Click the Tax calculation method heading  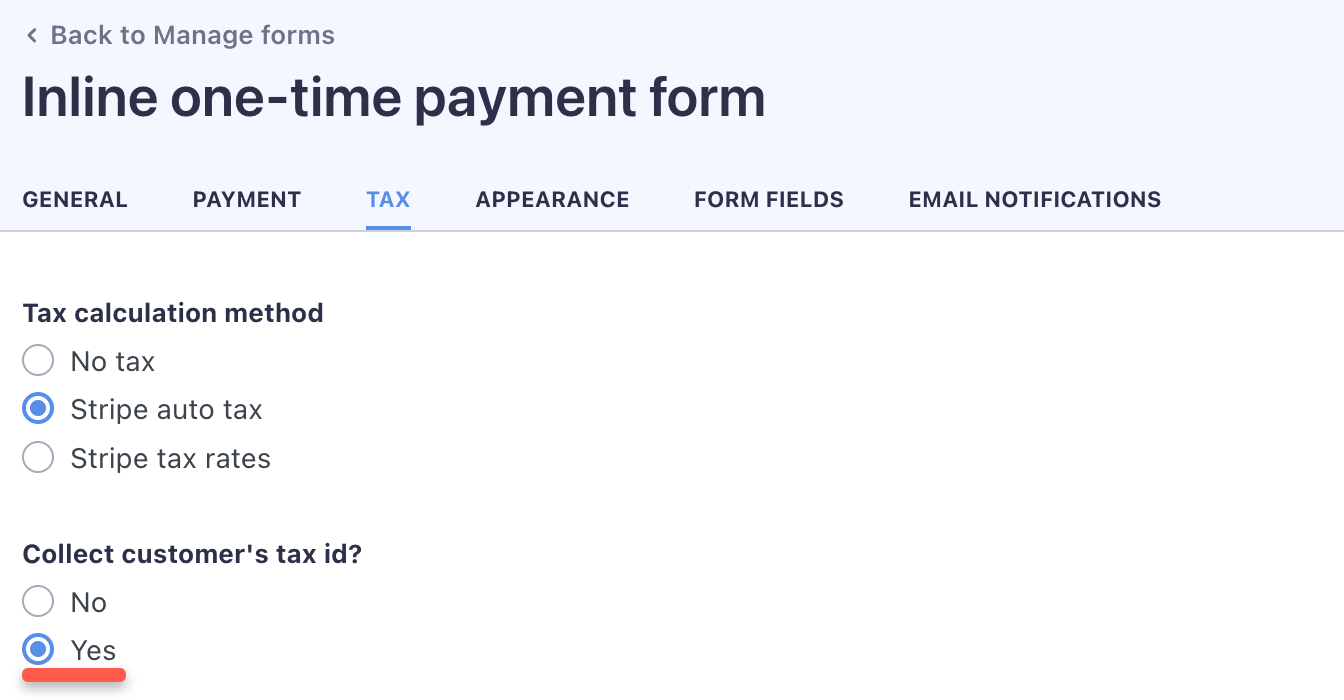[173, 313]
